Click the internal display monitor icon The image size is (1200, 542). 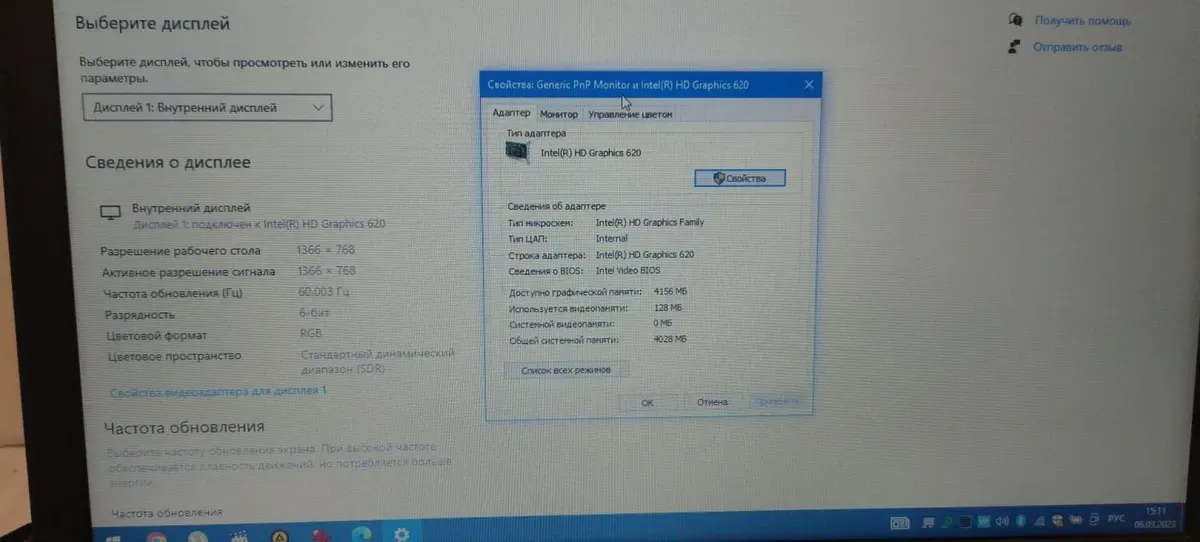[110, 212]
